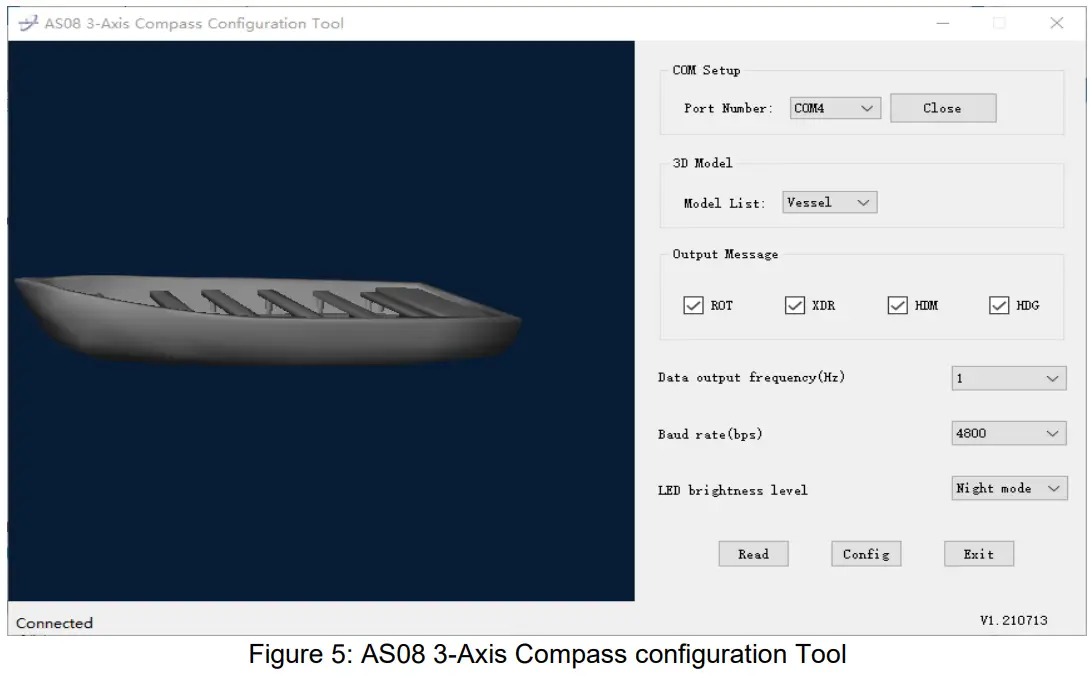Click the window title text

click(x=194, y=24)
